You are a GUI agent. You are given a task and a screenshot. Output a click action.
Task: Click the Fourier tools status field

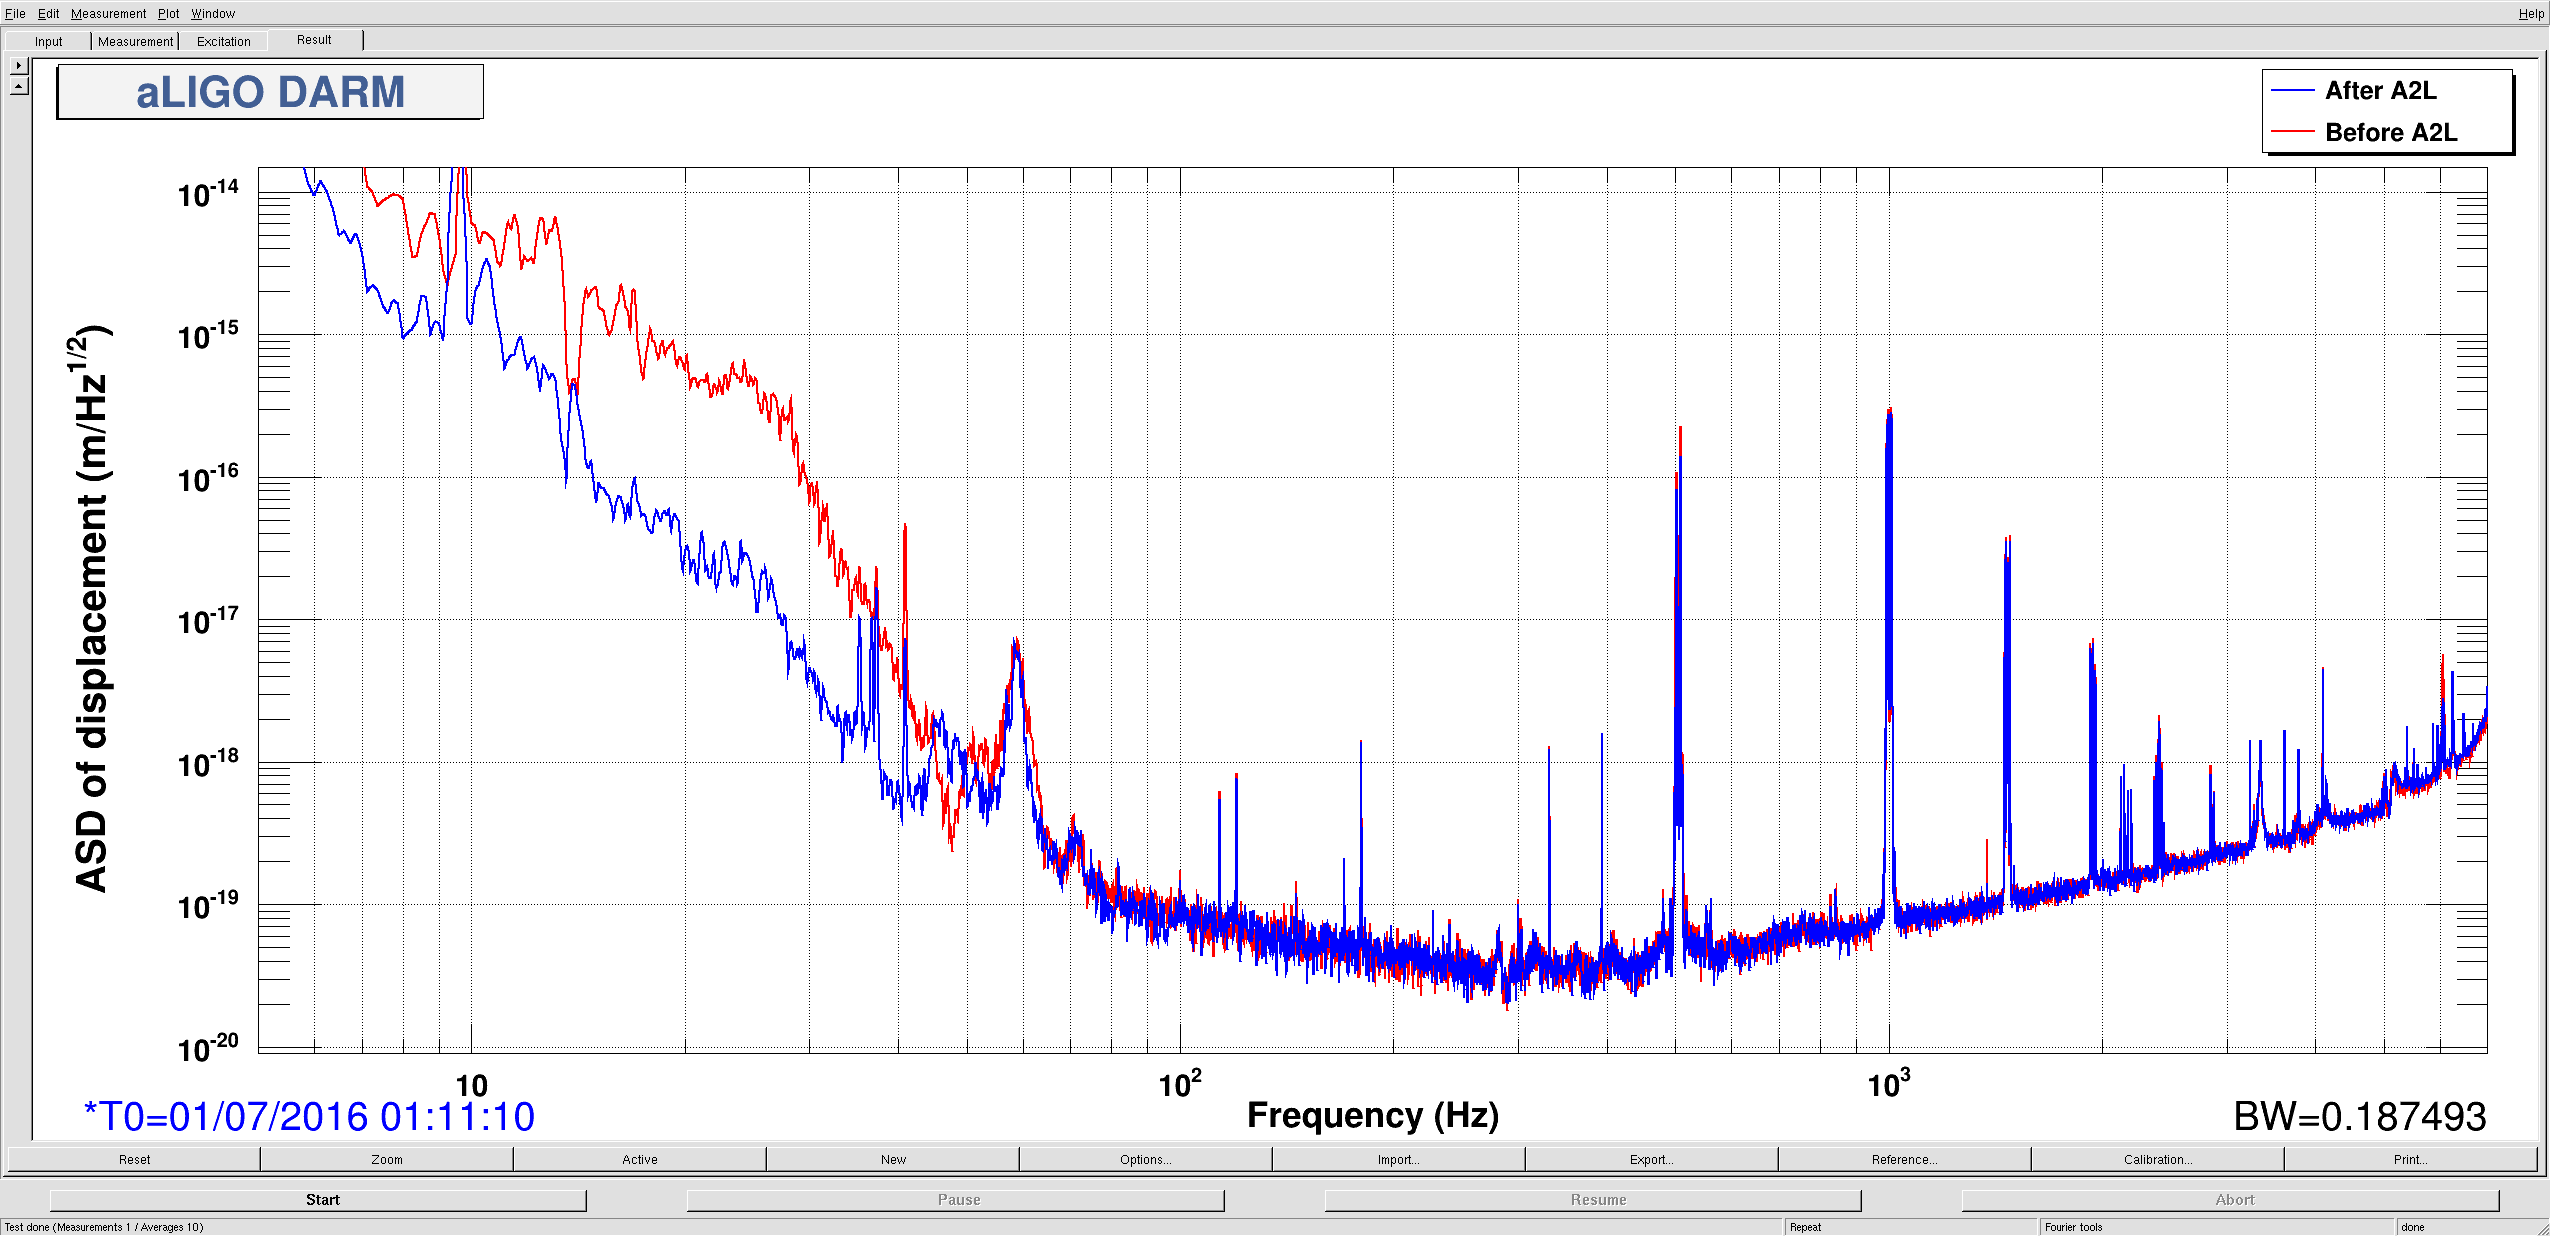click(2217, 1227)
